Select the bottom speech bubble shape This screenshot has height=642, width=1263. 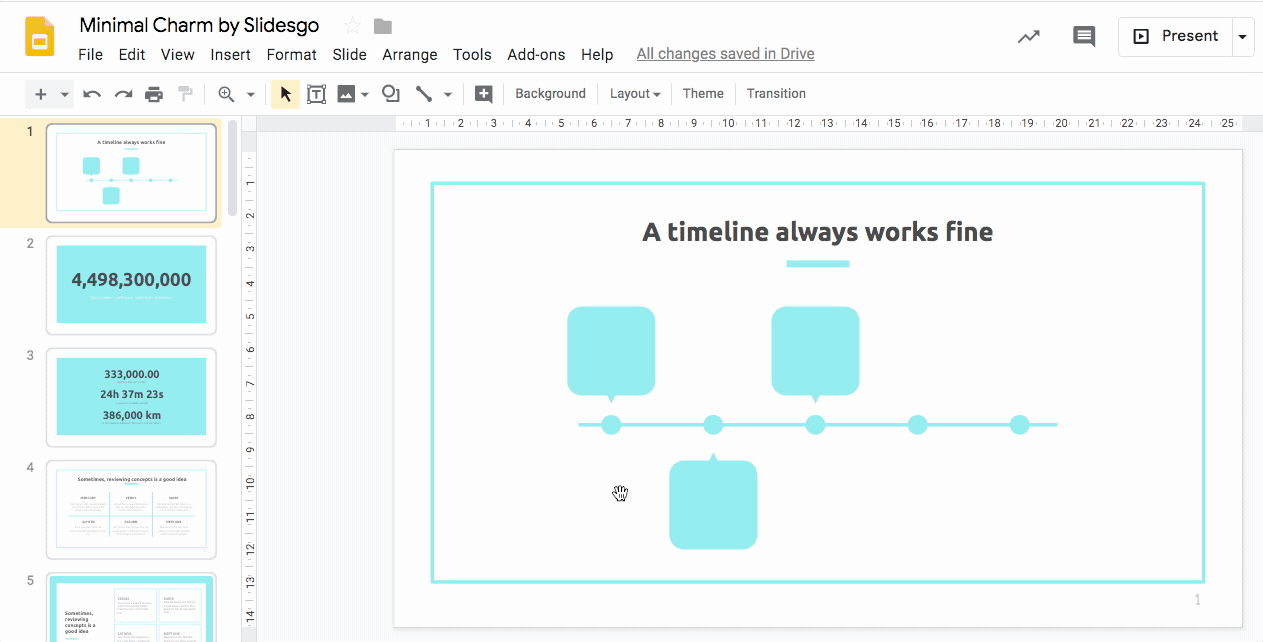pos(713,502)
